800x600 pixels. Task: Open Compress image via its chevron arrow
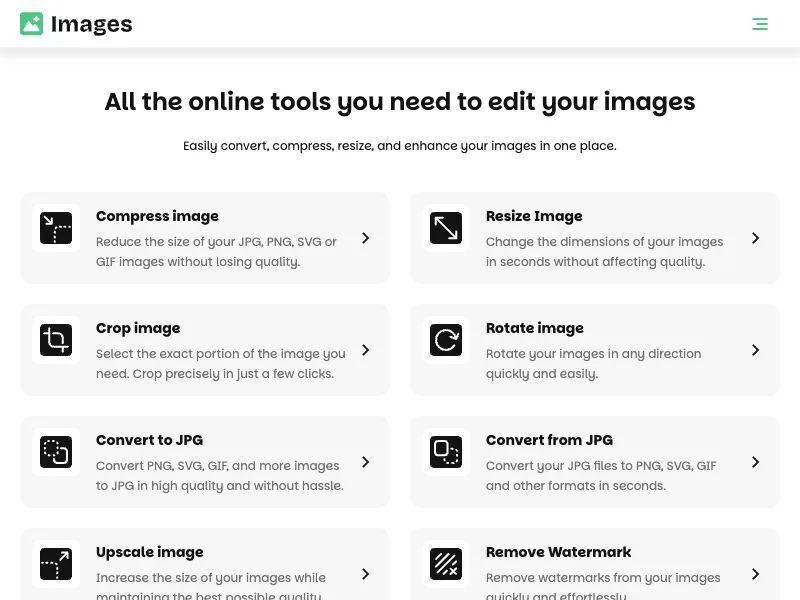[x=365, y=238]
